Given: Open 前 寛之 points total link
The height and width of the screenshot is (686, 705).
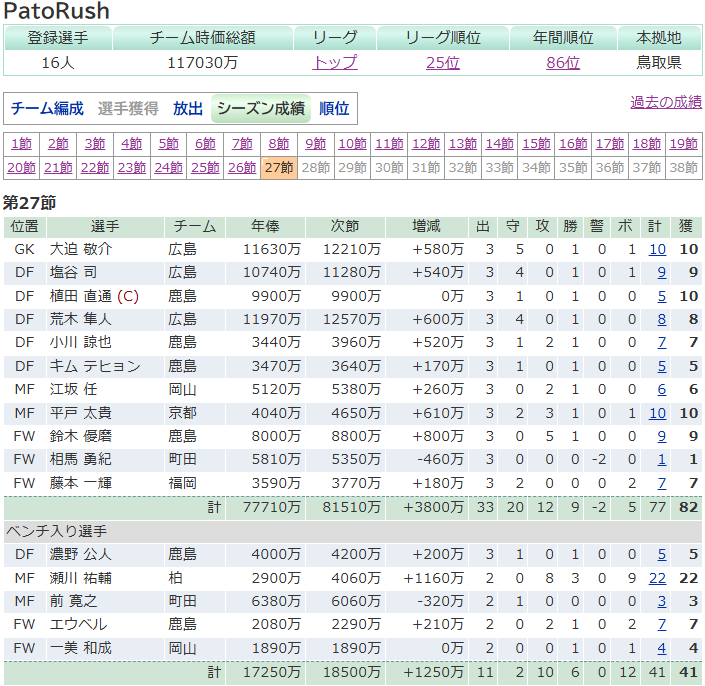Looking at the screenshot, I should [x=662, y=601].
